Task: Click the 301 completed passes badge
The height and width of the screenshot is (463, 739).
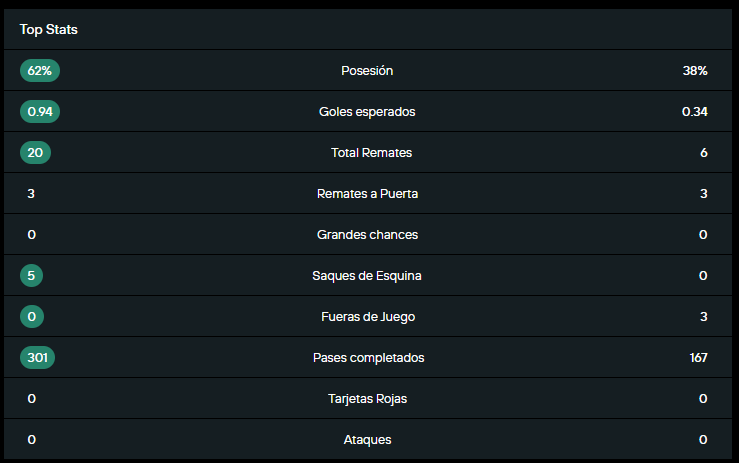Action: pos(37,358)
